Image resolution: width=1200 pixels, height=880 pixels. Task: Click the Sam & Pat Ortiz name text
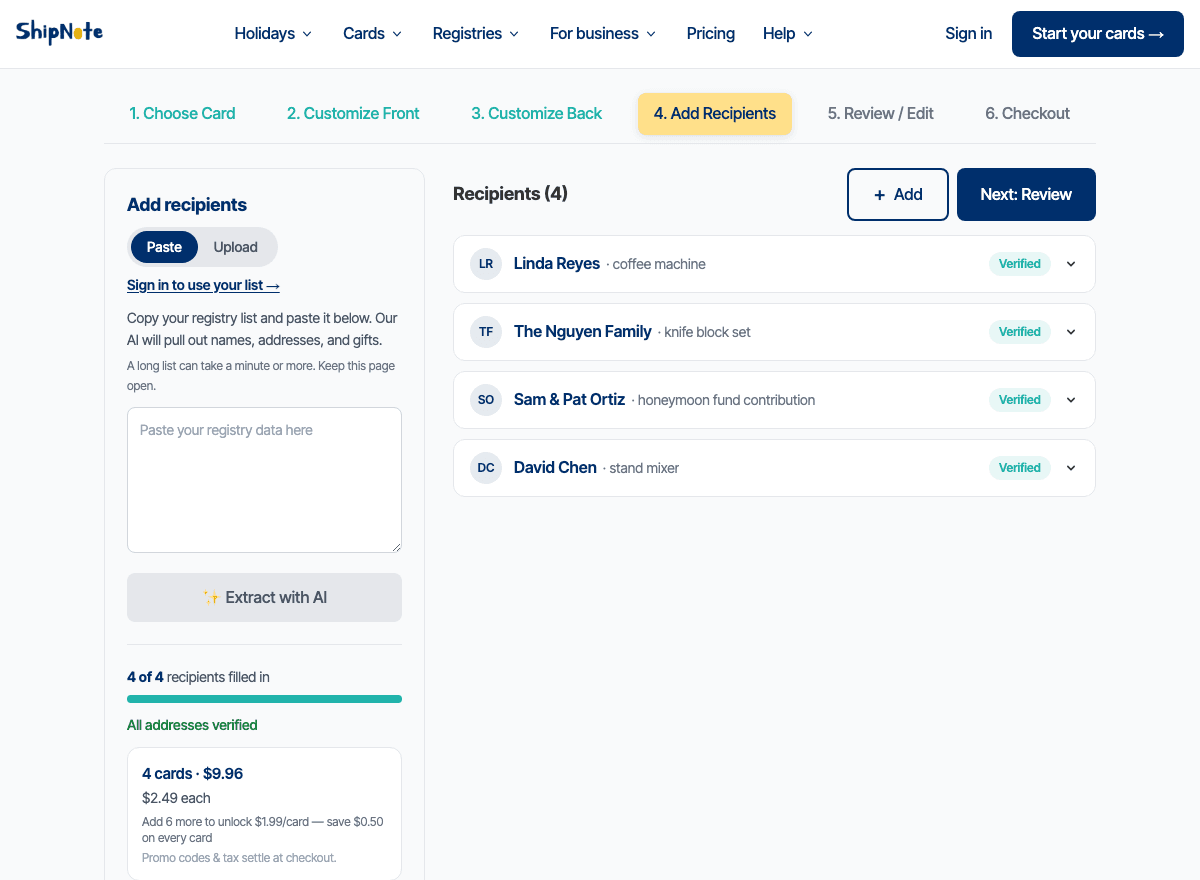point(570,400)
